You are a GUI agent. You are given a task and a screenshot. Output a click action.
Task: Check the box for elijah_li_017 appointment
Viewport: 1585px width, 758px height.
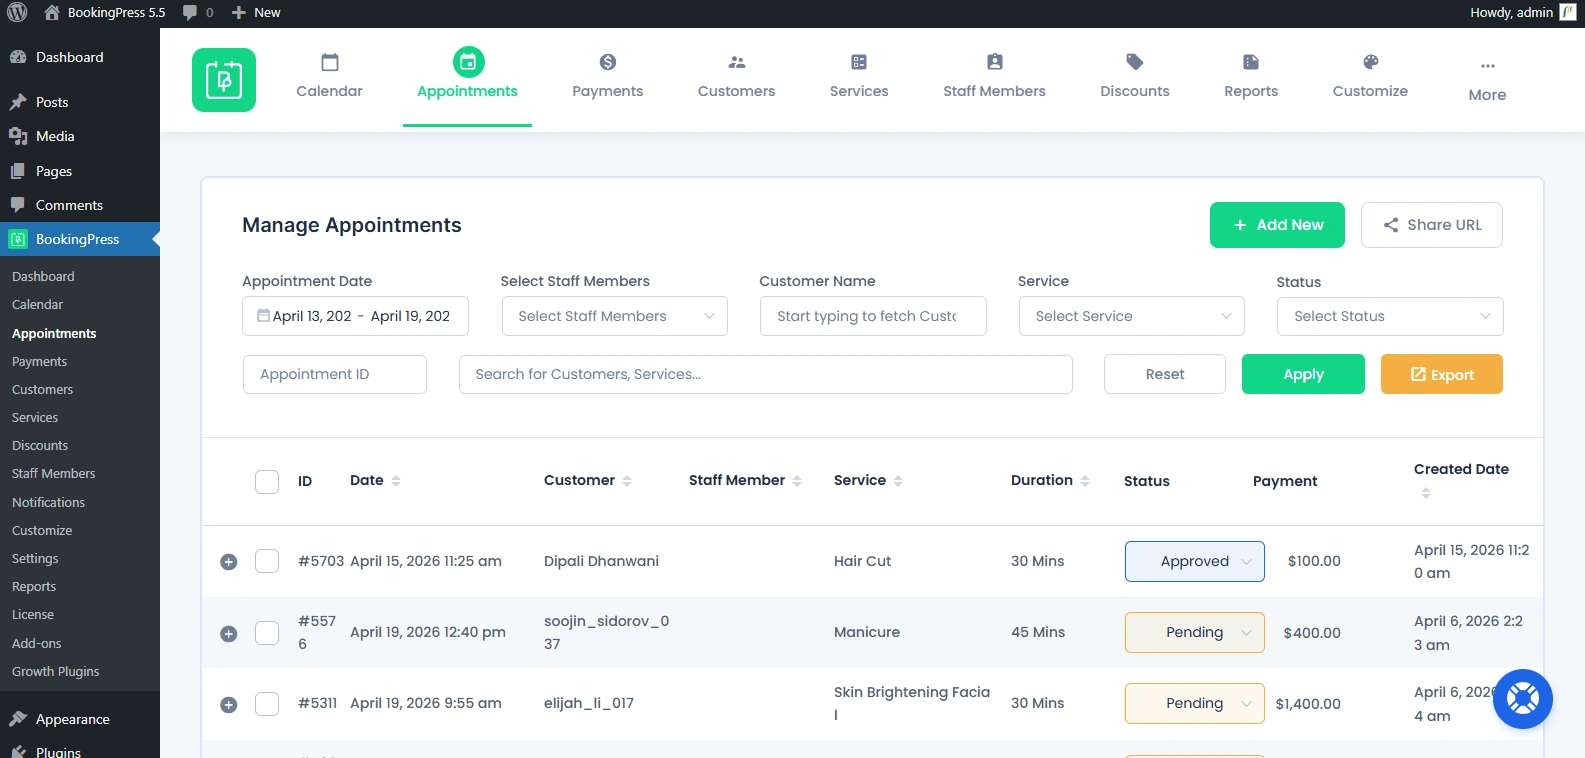pos(267,703)
